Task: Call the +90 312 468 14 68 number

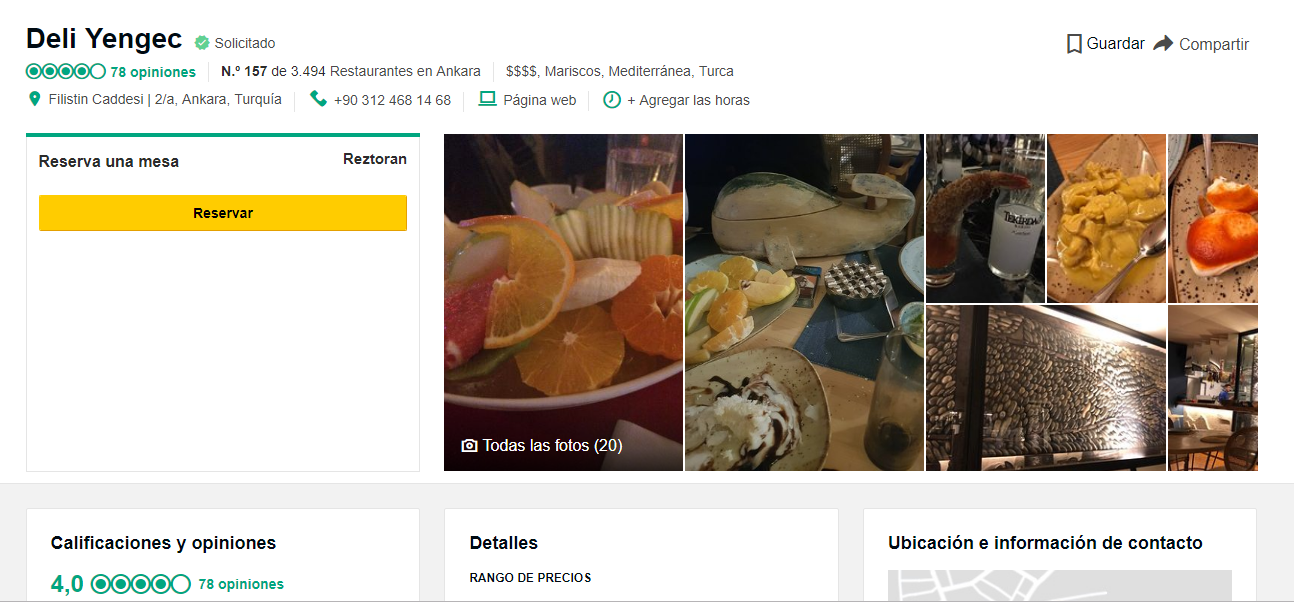Action: pyautogui.click(x=392, y=100)
